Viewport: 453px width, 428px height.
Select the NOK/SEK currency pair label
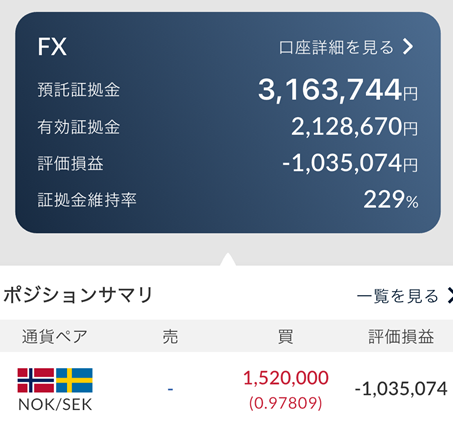(55, 405)
